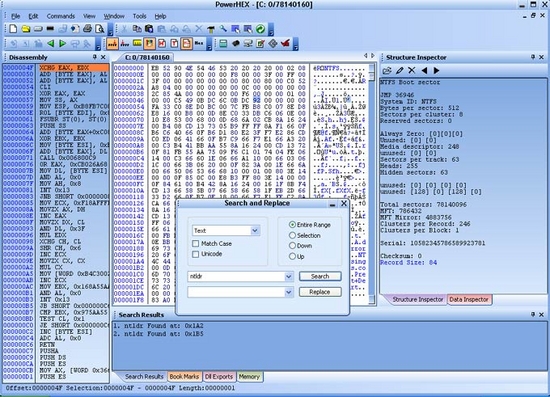The height and width of the screenshot is (397, 550).
Task: Open the ntldr search term dropdown
Action: click(x=288, y=276)
